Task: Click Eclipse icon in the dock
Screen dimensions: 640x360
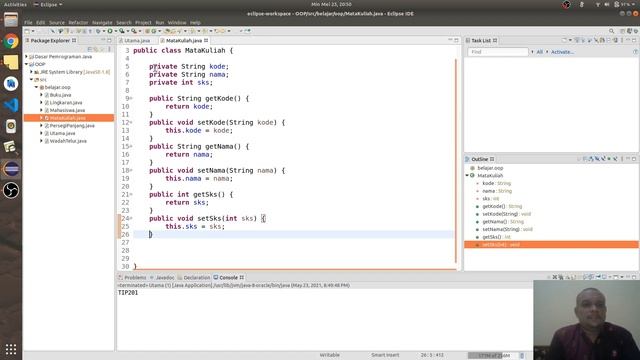Action: click(x=11, y=169)
